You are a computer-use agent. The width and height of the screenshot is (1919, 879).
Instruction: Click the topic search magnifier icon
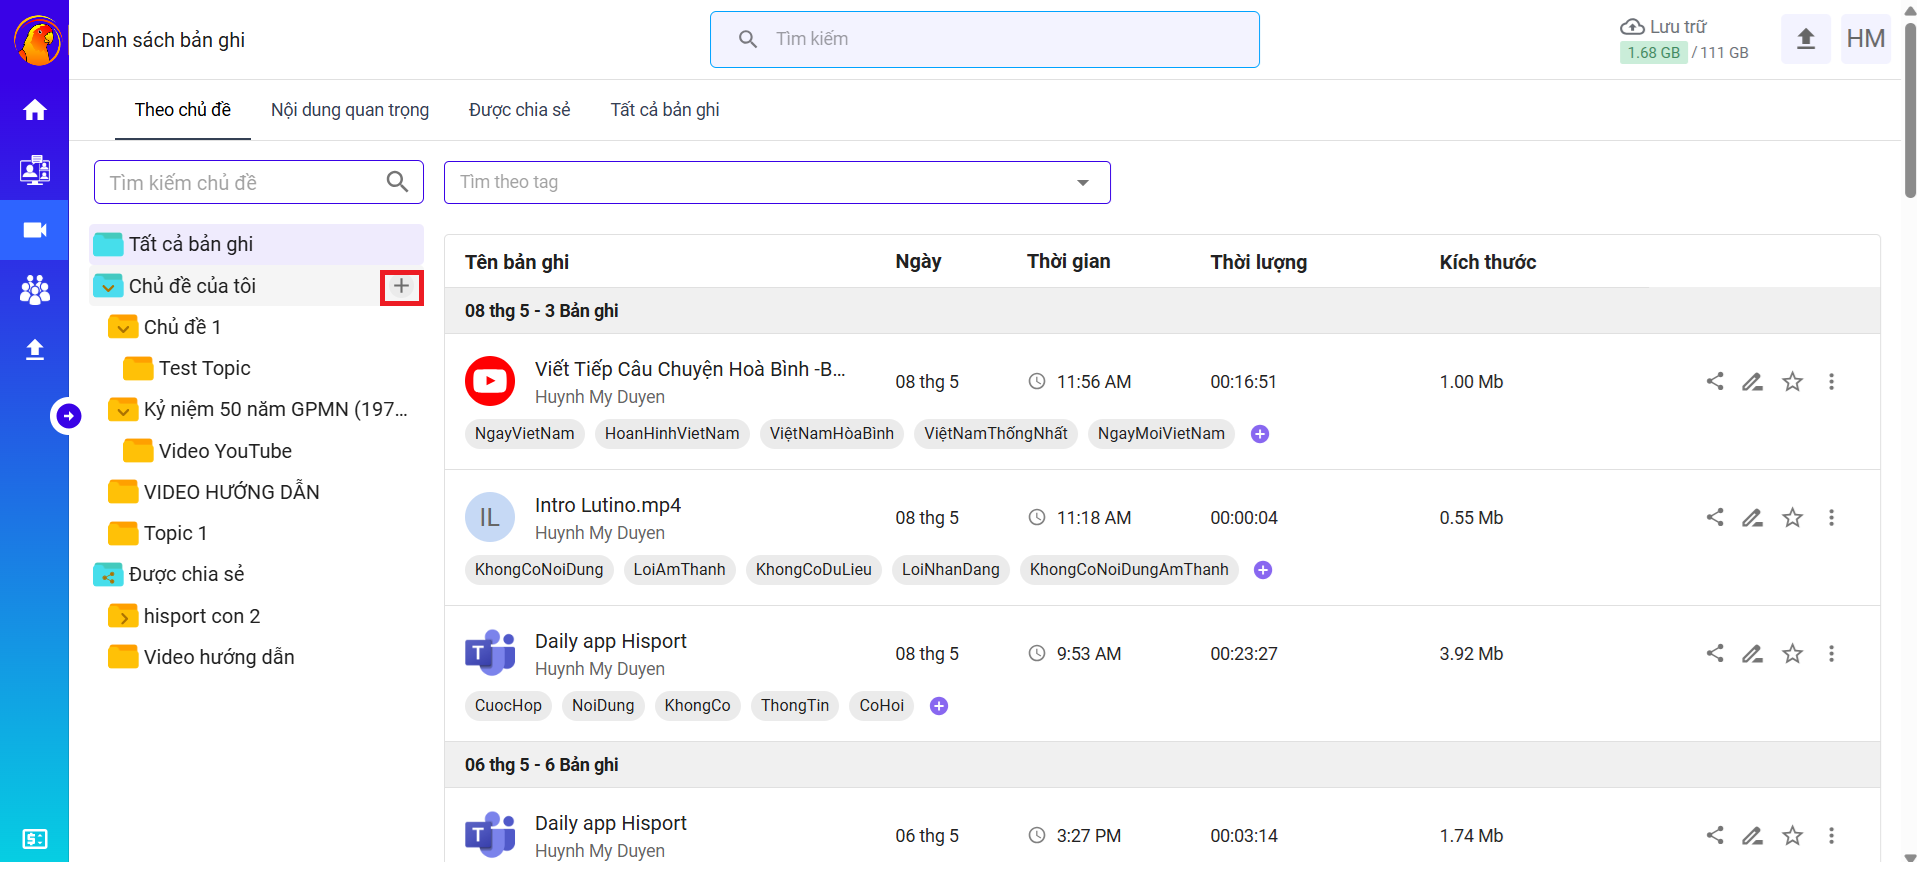click(x=397, y=182)
